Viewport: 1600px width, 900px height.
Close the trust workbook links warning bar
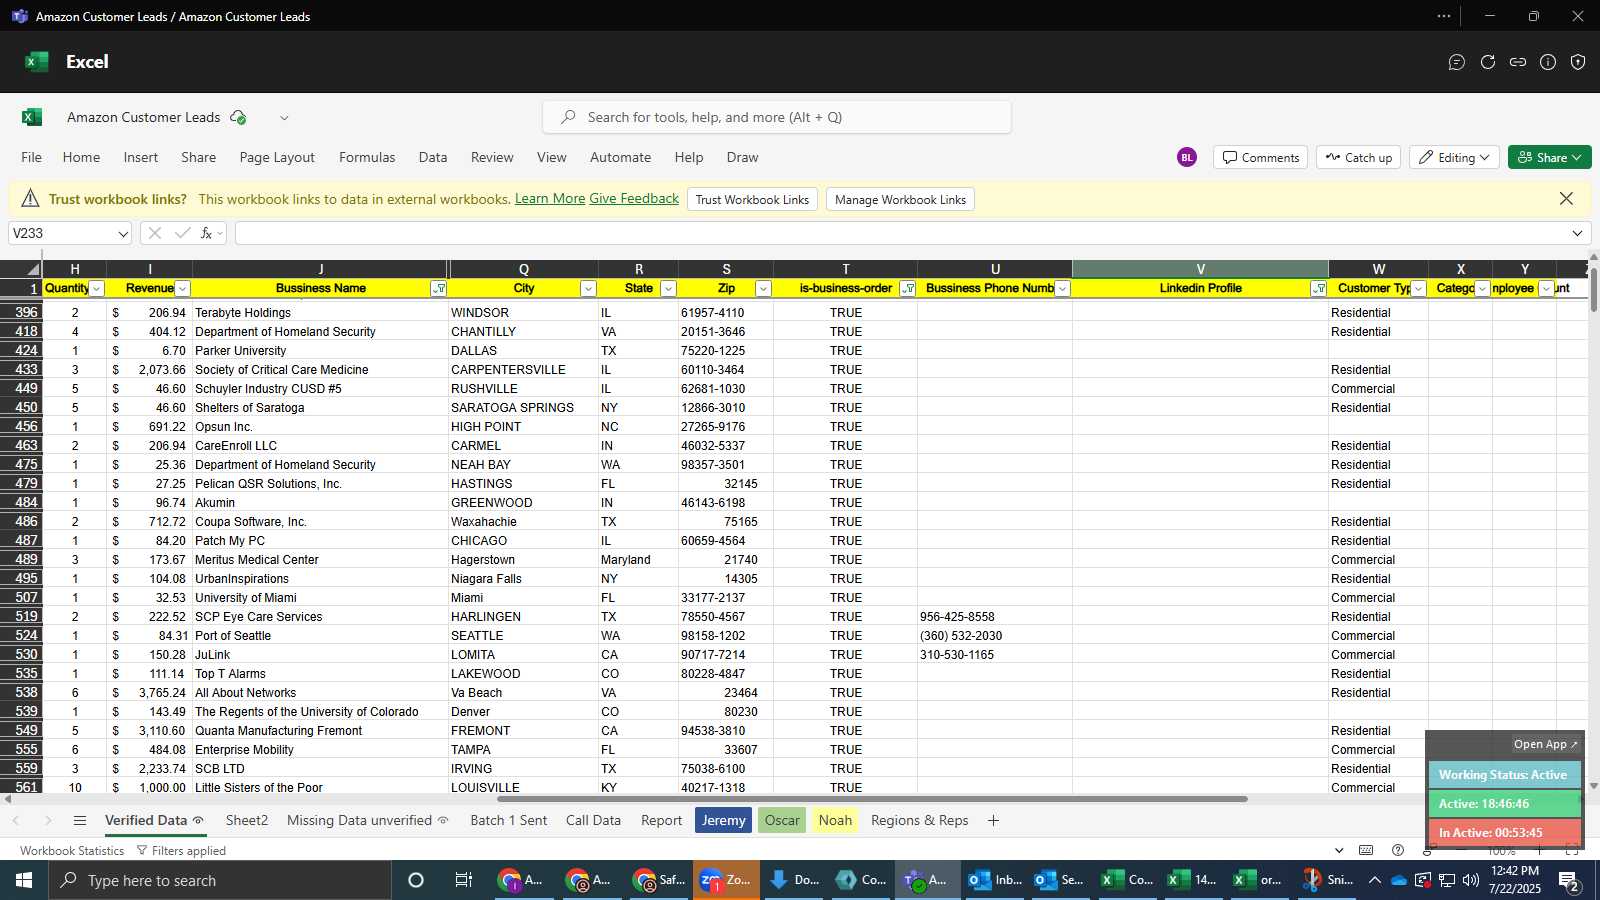click(1566, 199)
